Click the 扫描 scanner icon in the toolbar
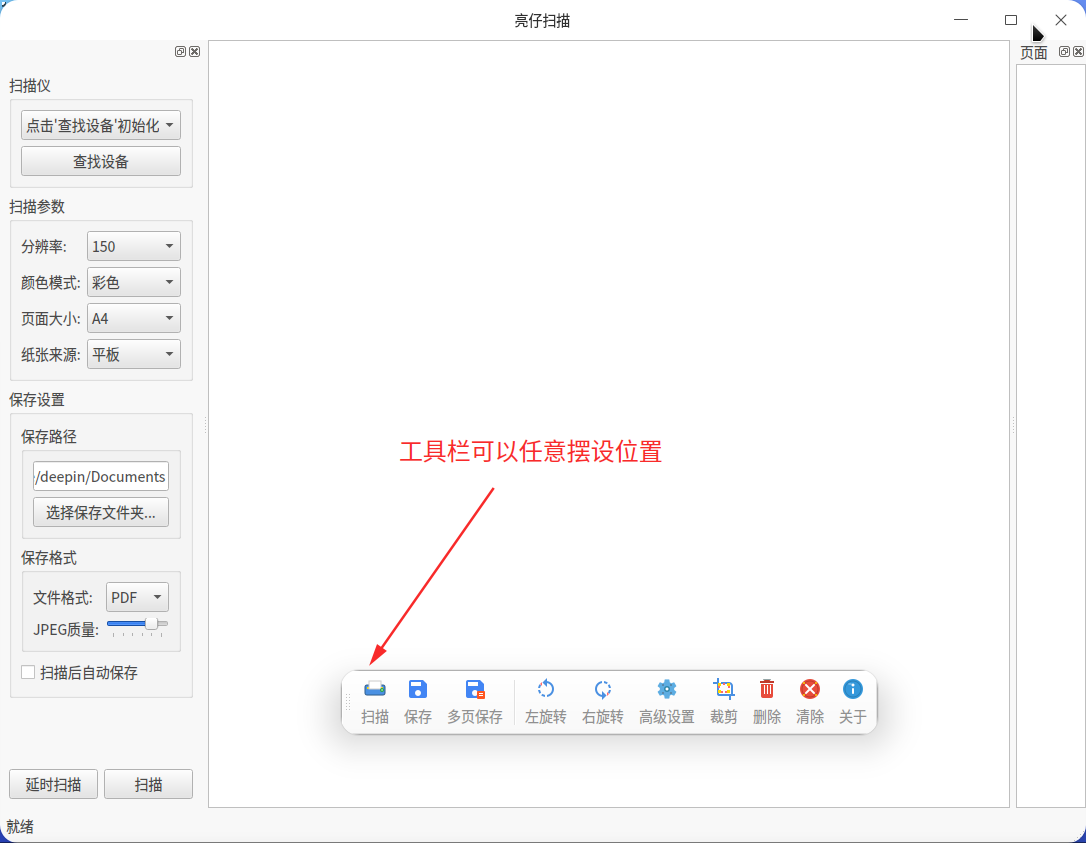 (x=375, y=689)
